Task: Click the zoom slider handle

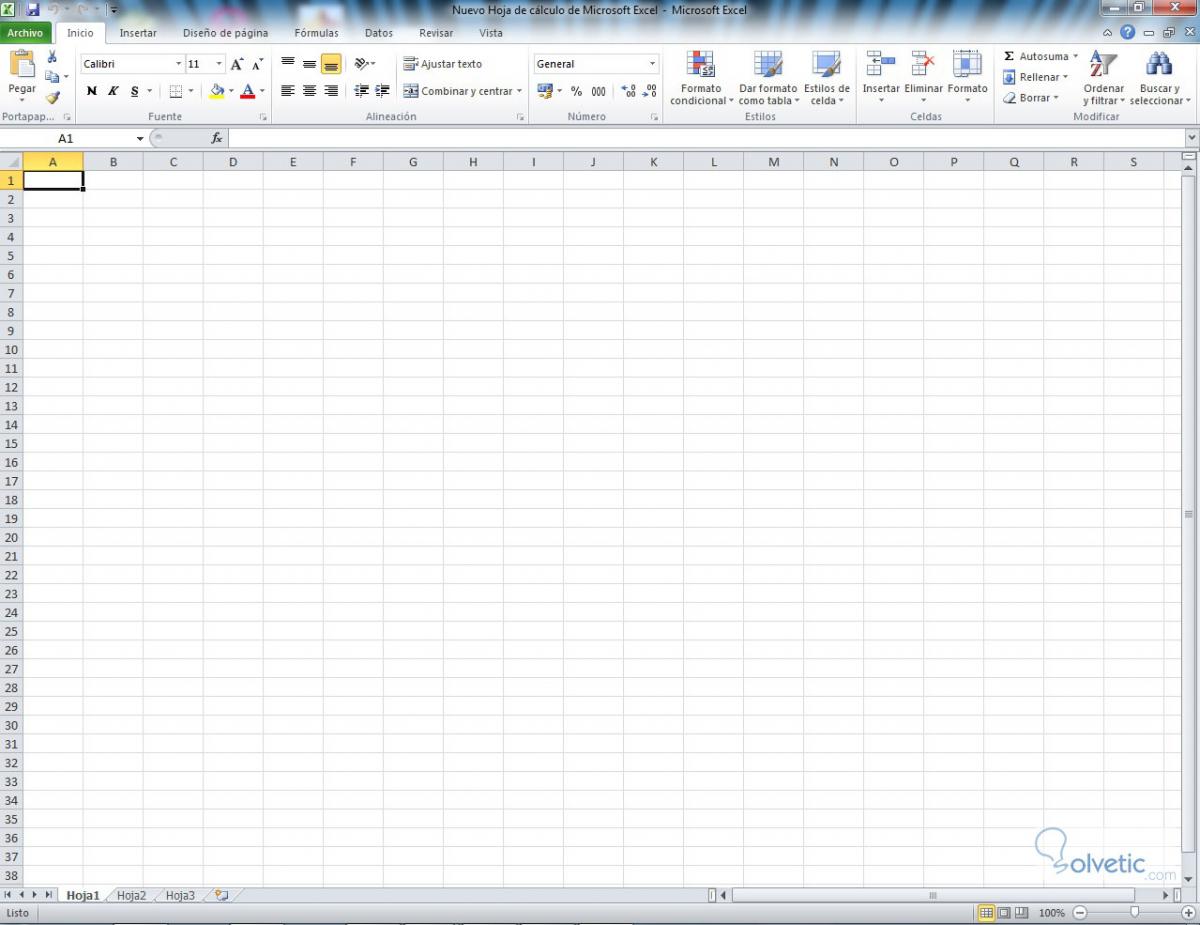Action: pos(1134,912)
